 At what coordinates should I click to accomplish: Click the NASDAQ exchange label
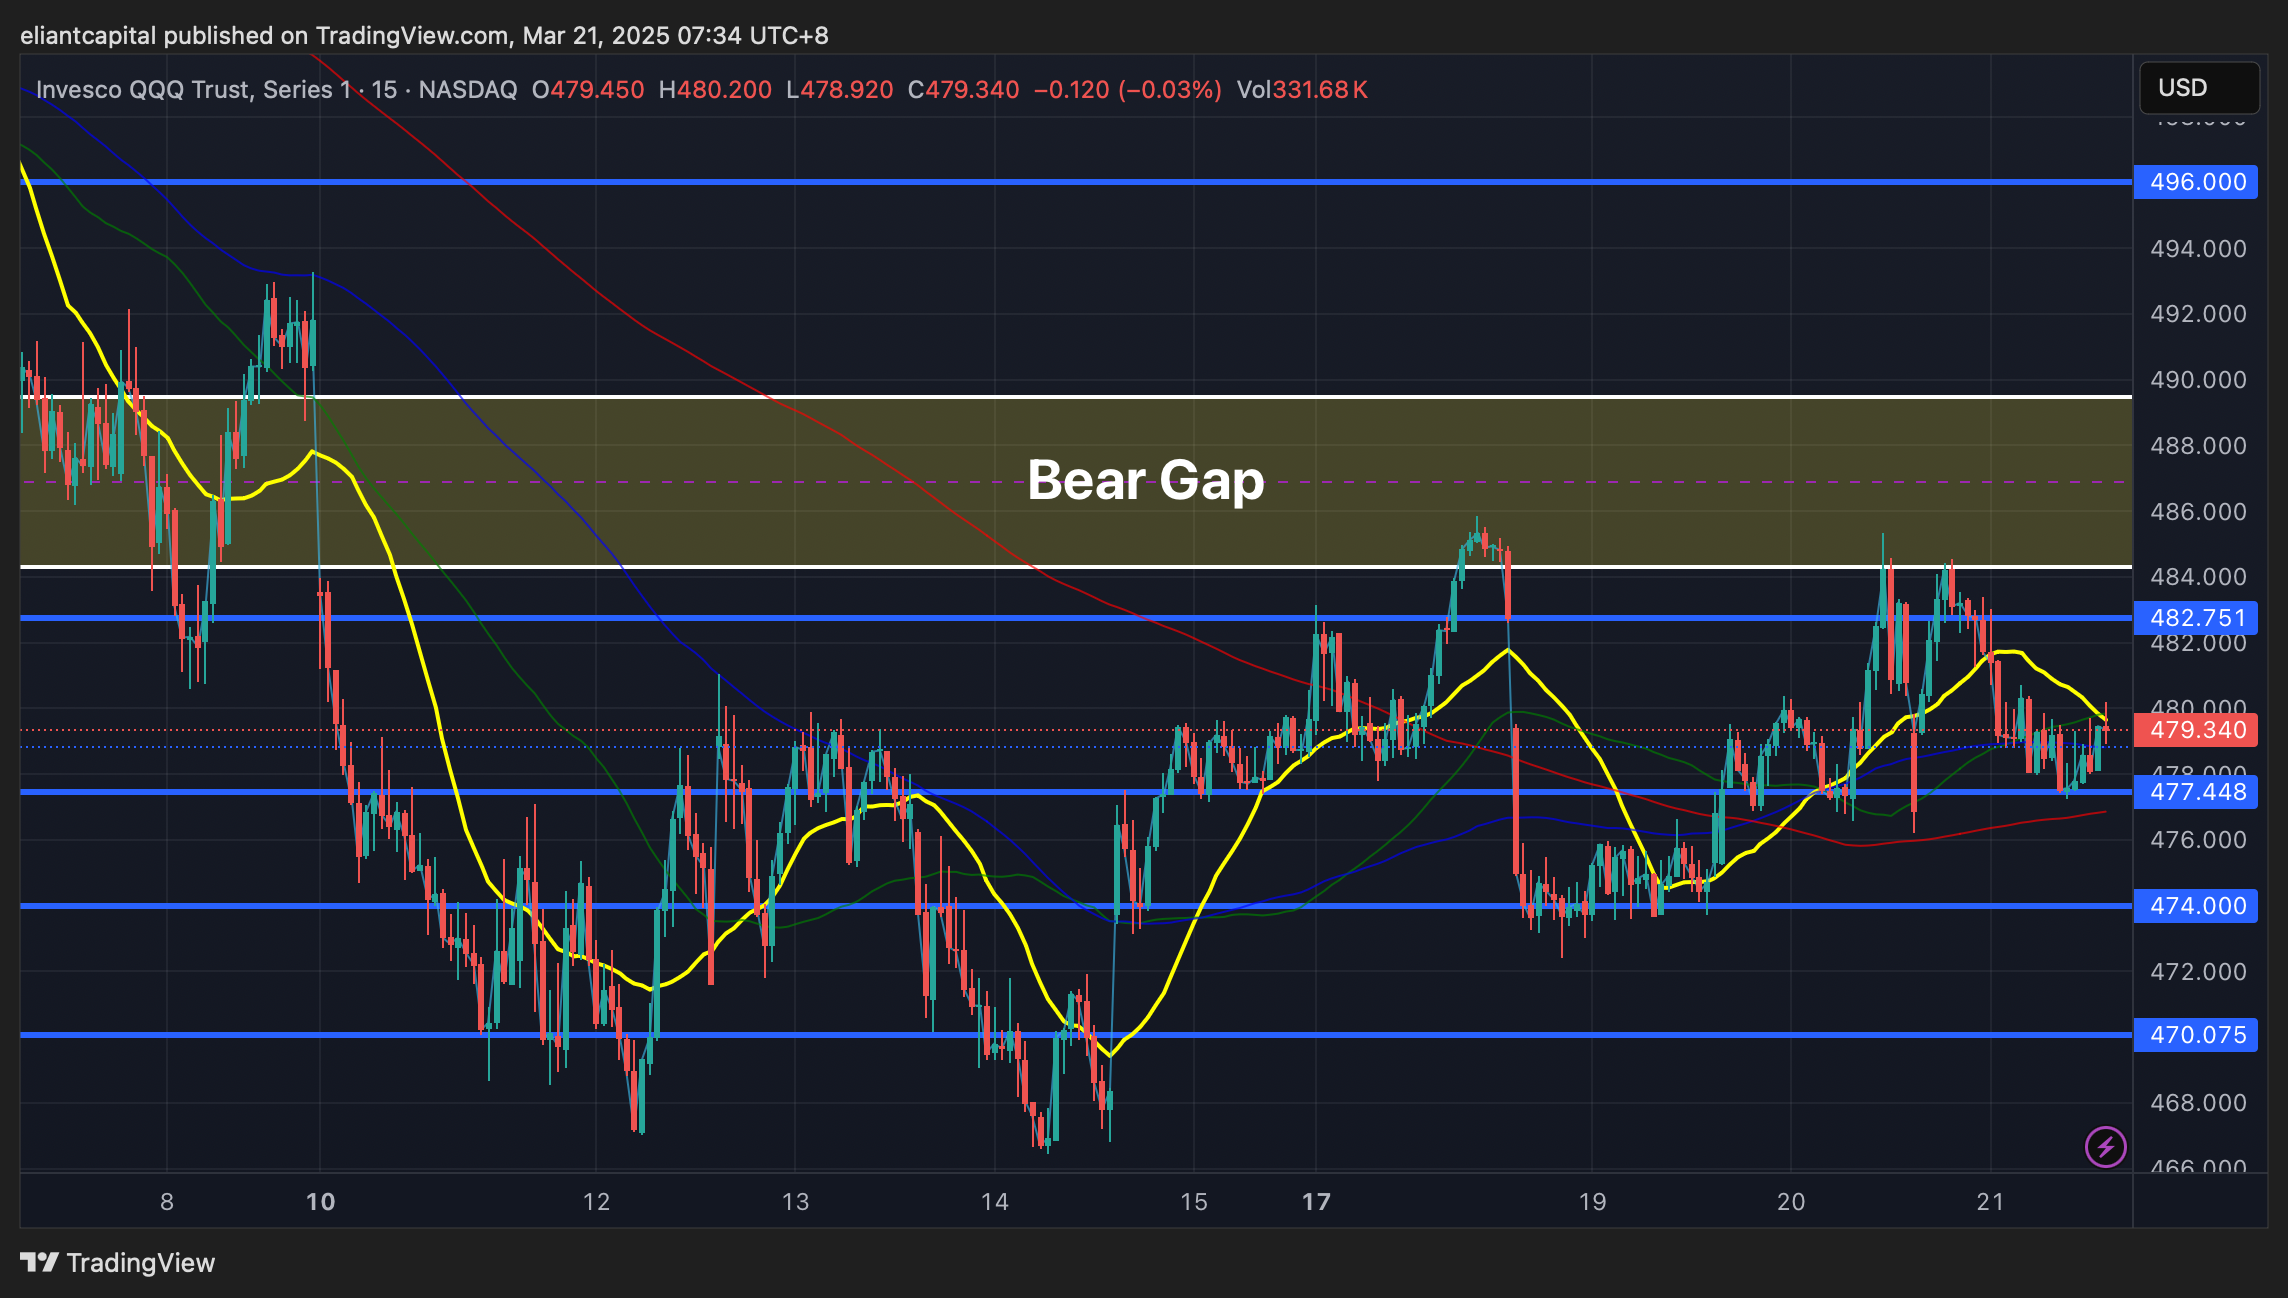coord(468,90)
